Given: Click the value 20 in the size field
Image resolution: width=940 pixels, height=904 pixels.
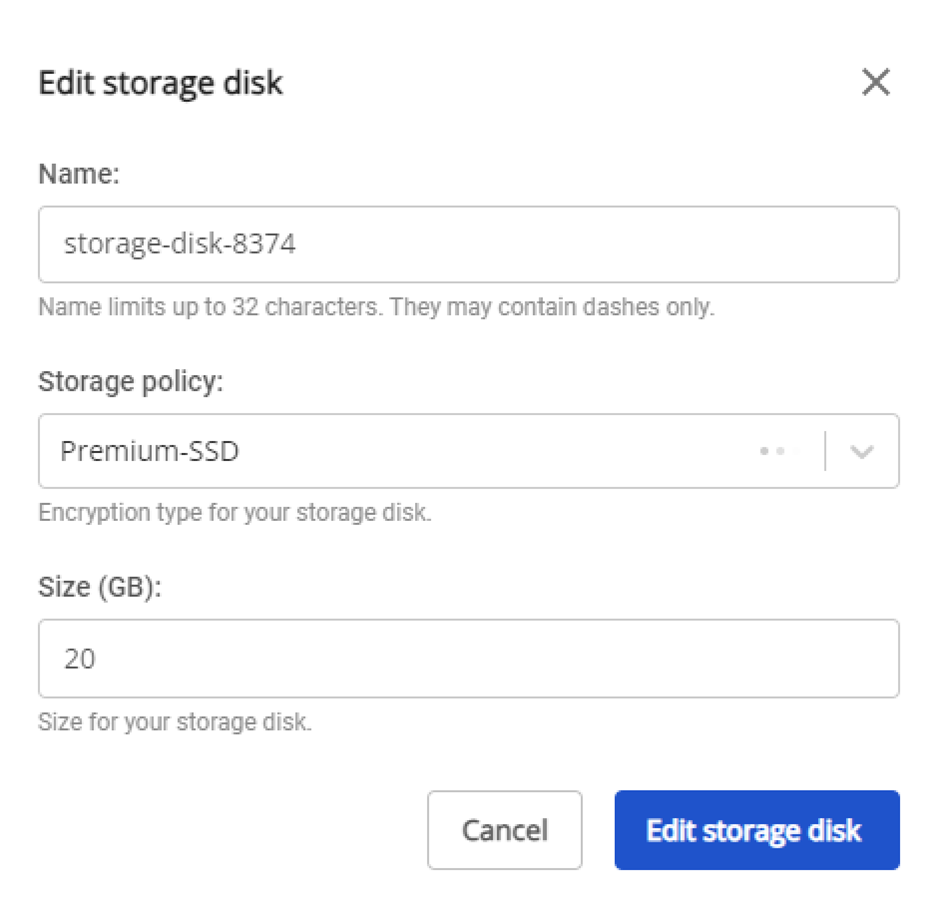Looking at the screenshot, I should tap(80, 659).
